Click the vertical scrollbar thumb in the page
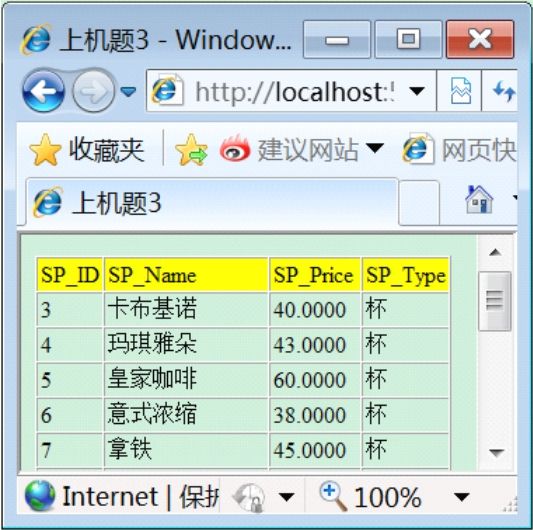Image resolution: width=533 pixels, height=530 pixels. pyautogui.click(x=495, y=301)
